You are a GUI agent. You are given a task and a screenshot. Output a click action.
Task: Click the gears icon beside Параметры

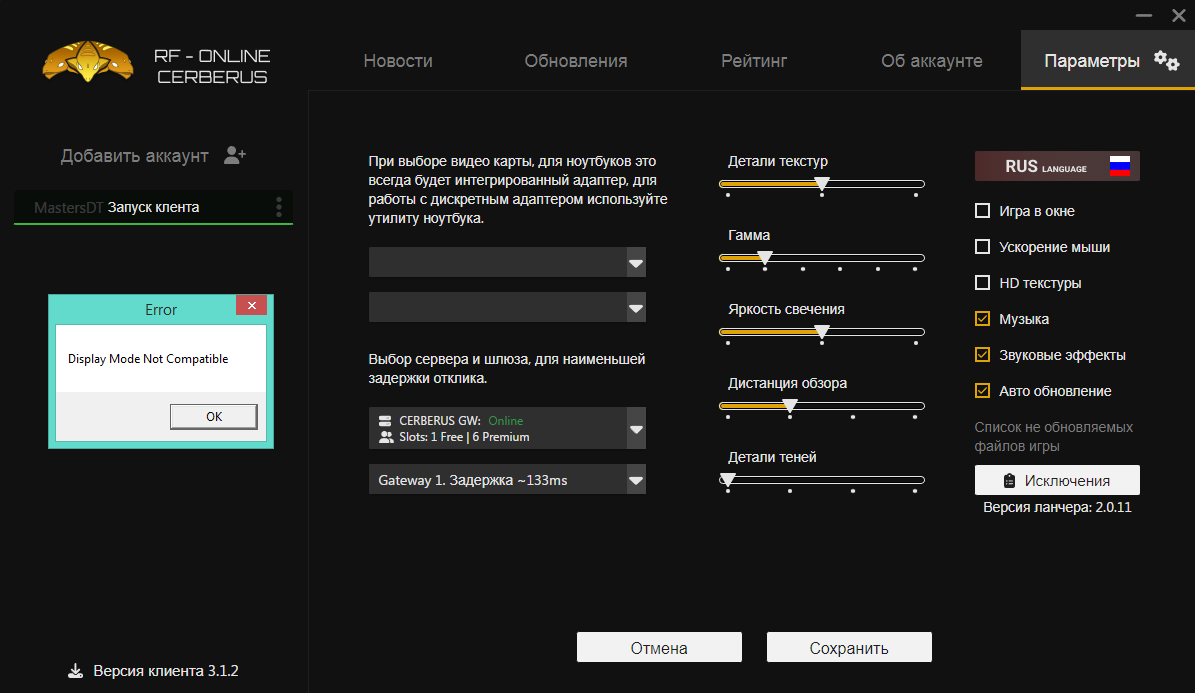1166,60
